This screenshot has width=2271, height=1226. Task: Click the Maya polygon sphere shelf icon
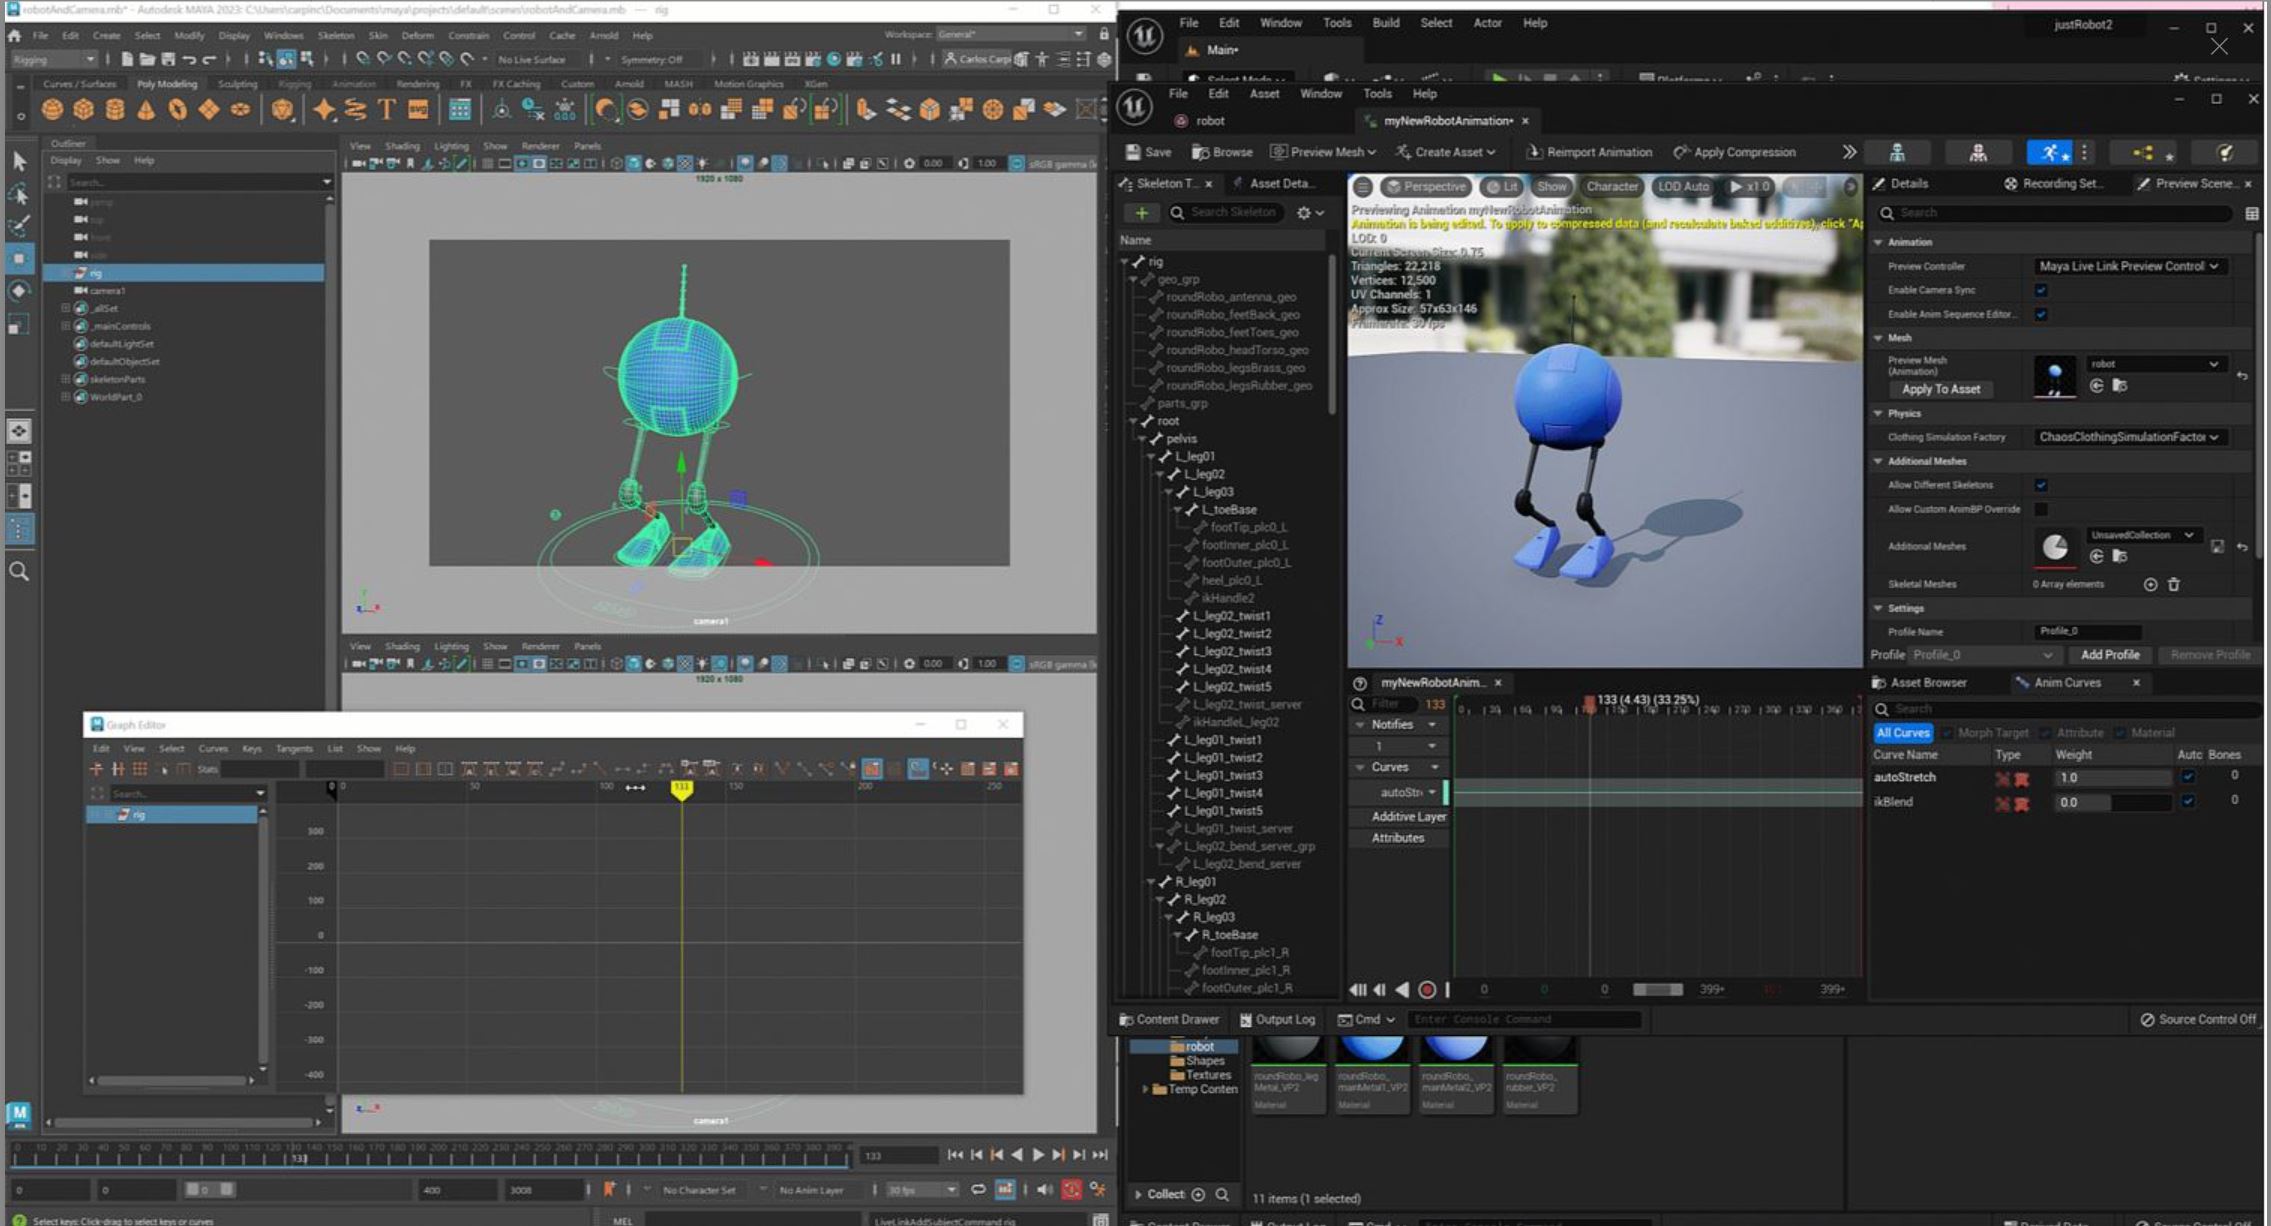pos(52,110)
